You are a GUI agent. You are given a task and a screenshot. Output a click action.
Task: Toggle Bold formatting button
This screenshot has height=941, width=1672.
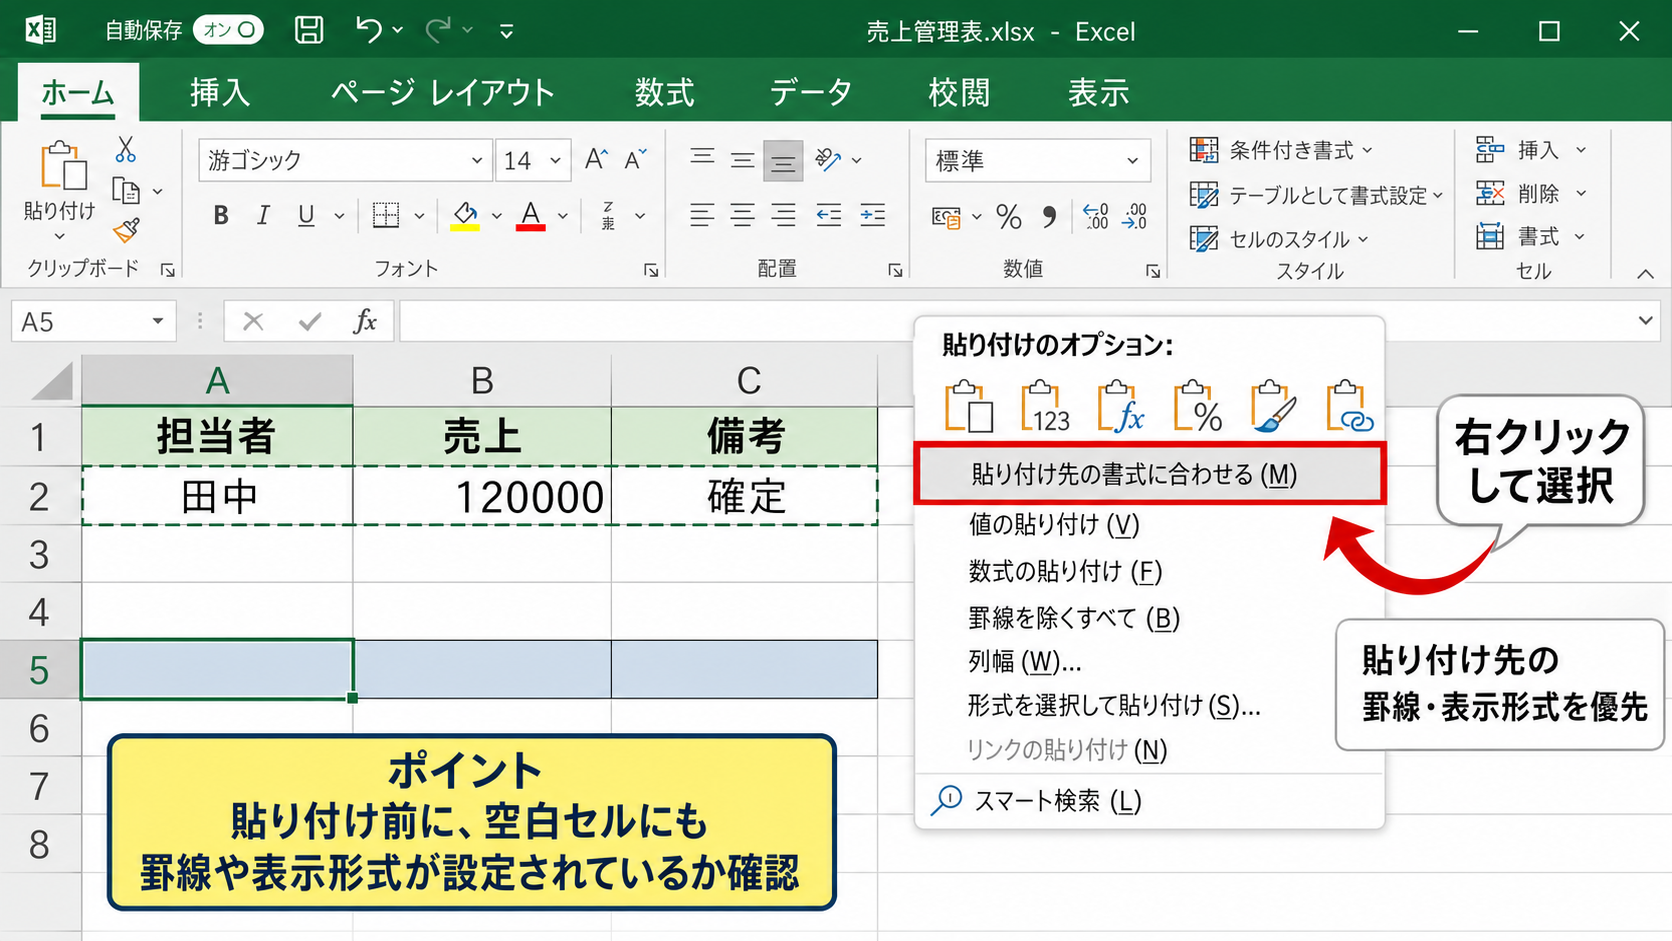221,216
